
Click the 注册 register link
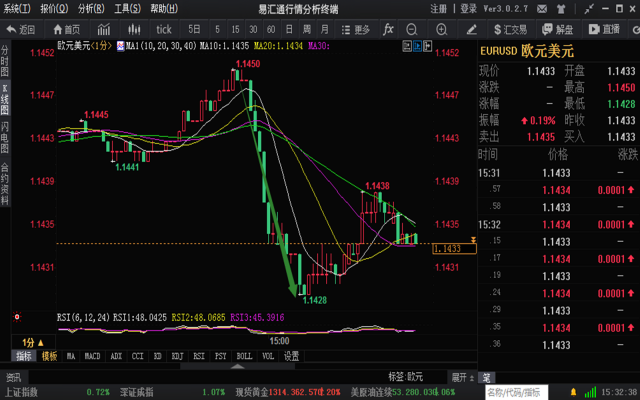[x=438, y=8]
